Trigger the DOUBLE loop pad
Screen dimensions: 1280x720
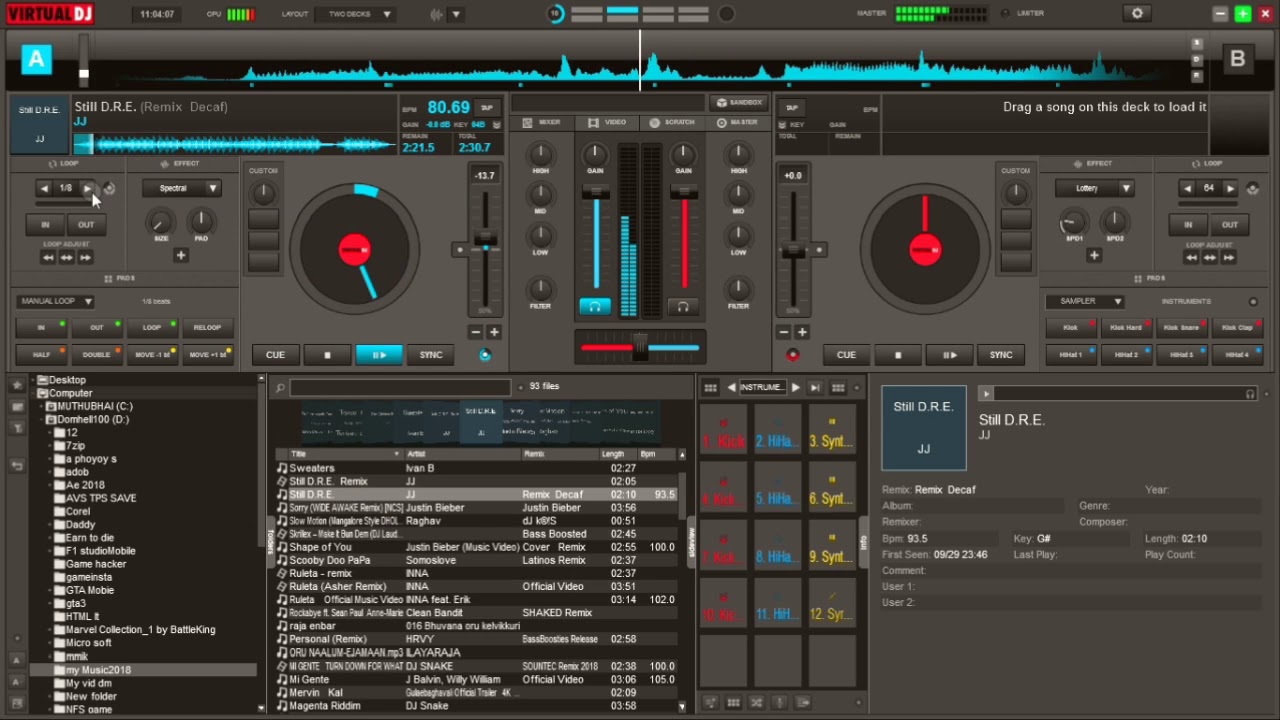(97, 355)
